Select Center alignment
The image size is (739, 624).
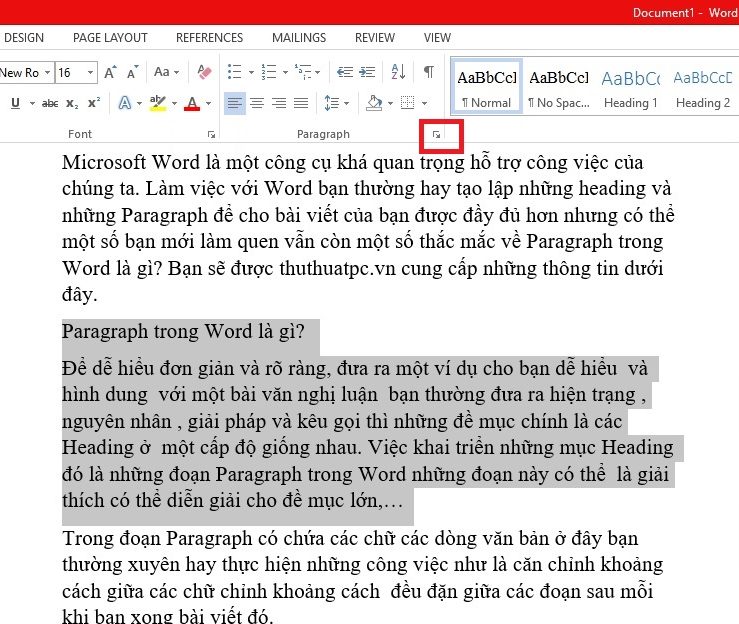point(257,103)
